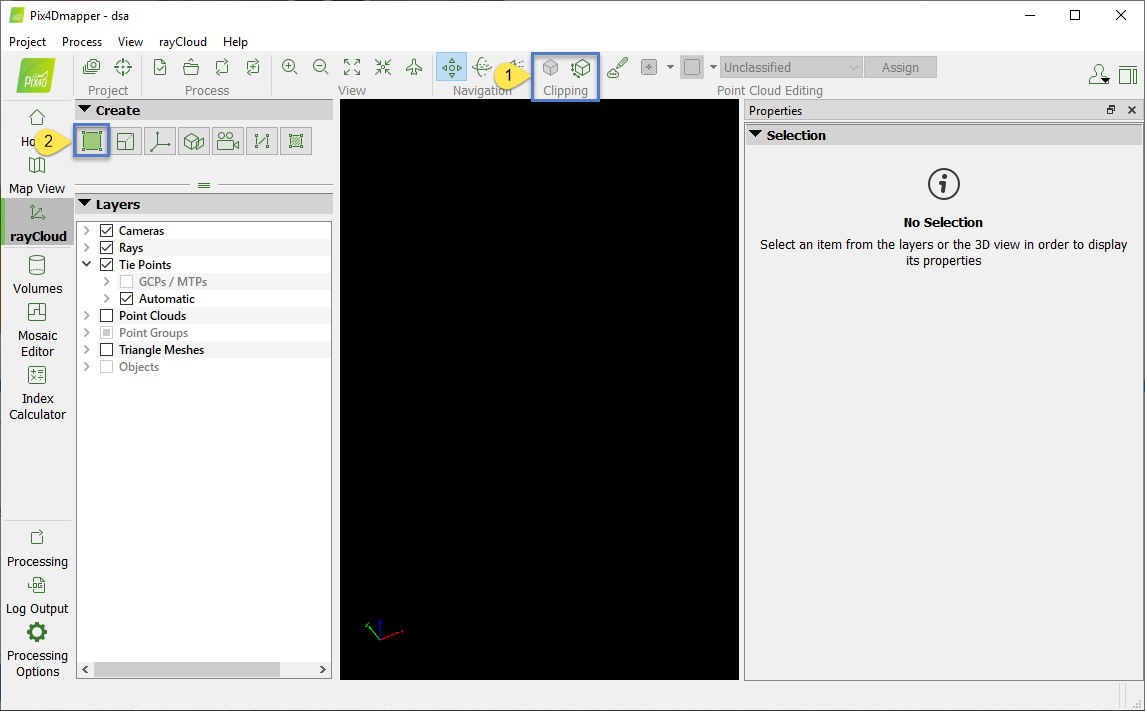Uncheck the Automatic tie points checkbox

(x=126, y=299)
